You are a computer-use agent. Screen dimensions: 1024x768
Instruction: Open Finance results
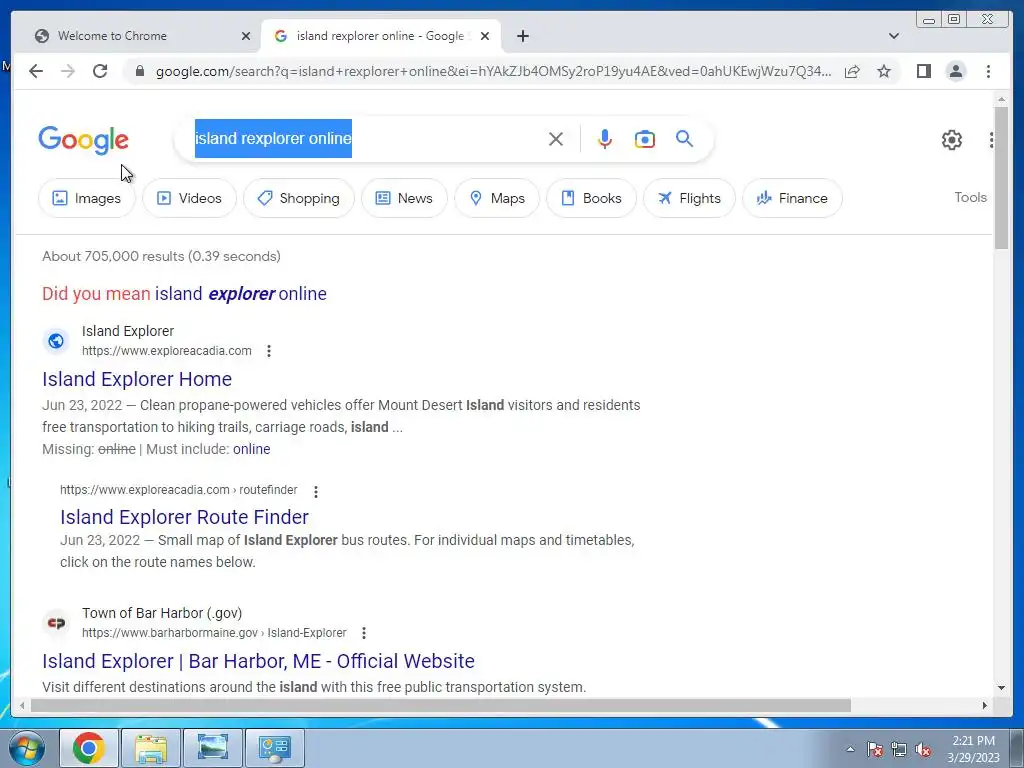tap(792, 198)
